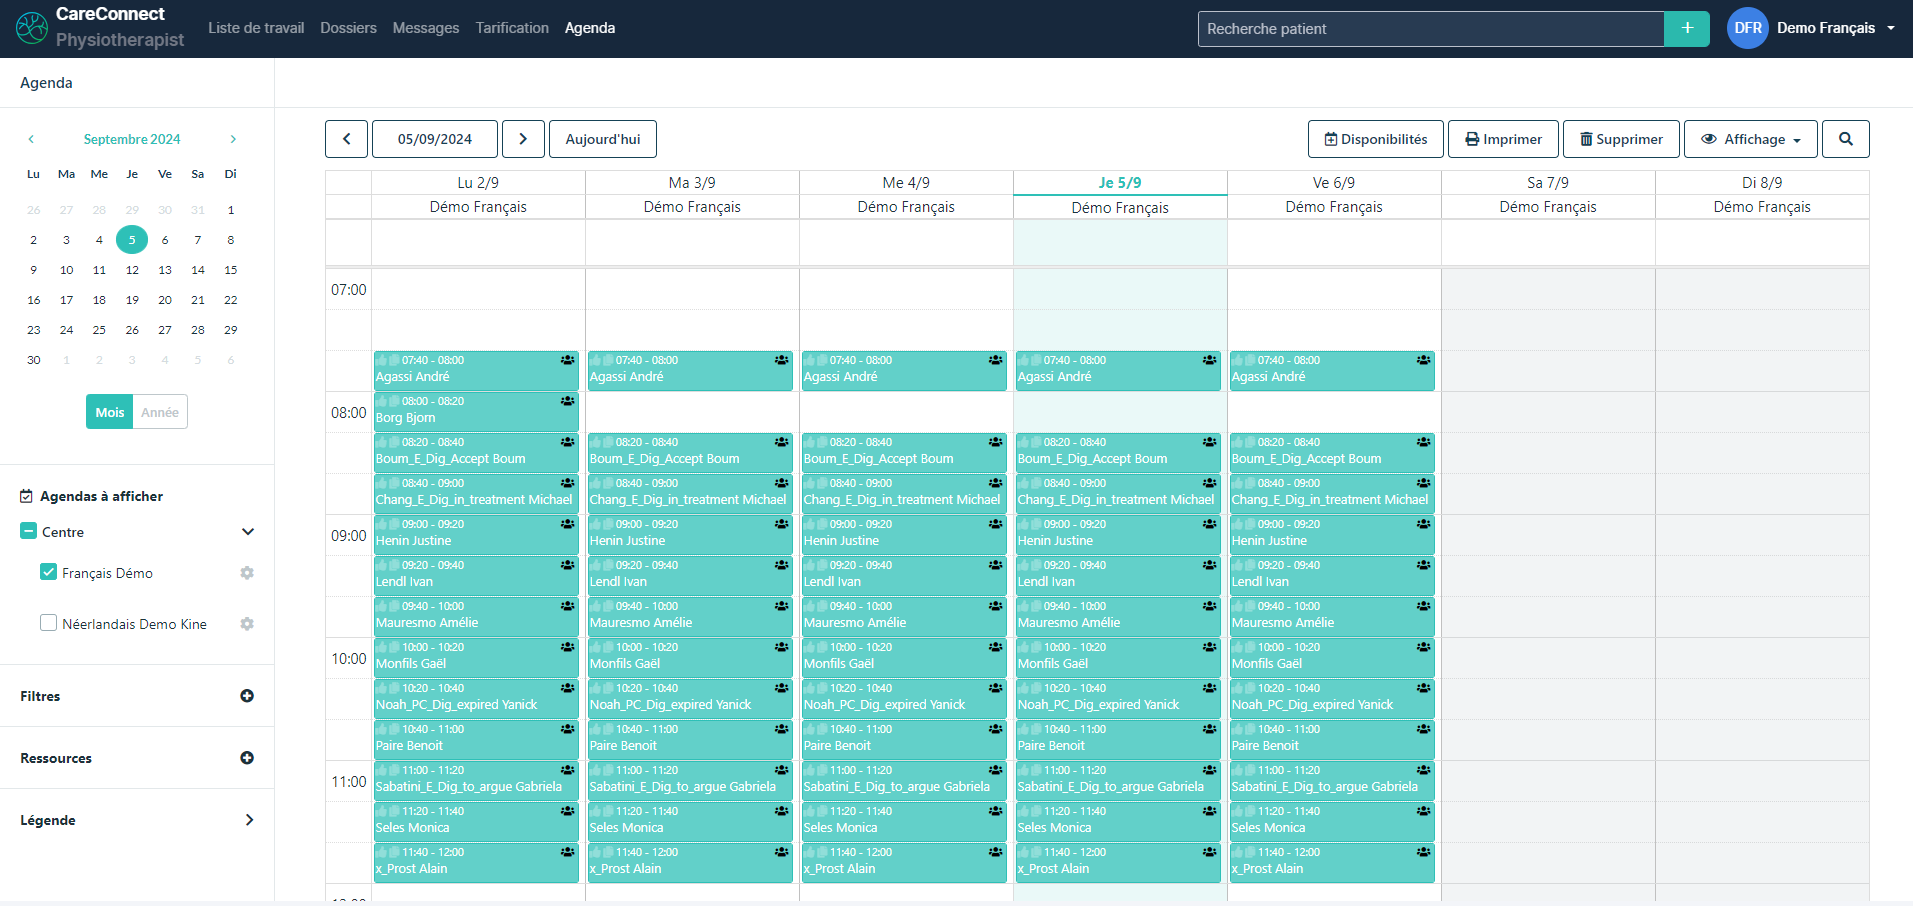Go to next week arrow button

[523, 139]
